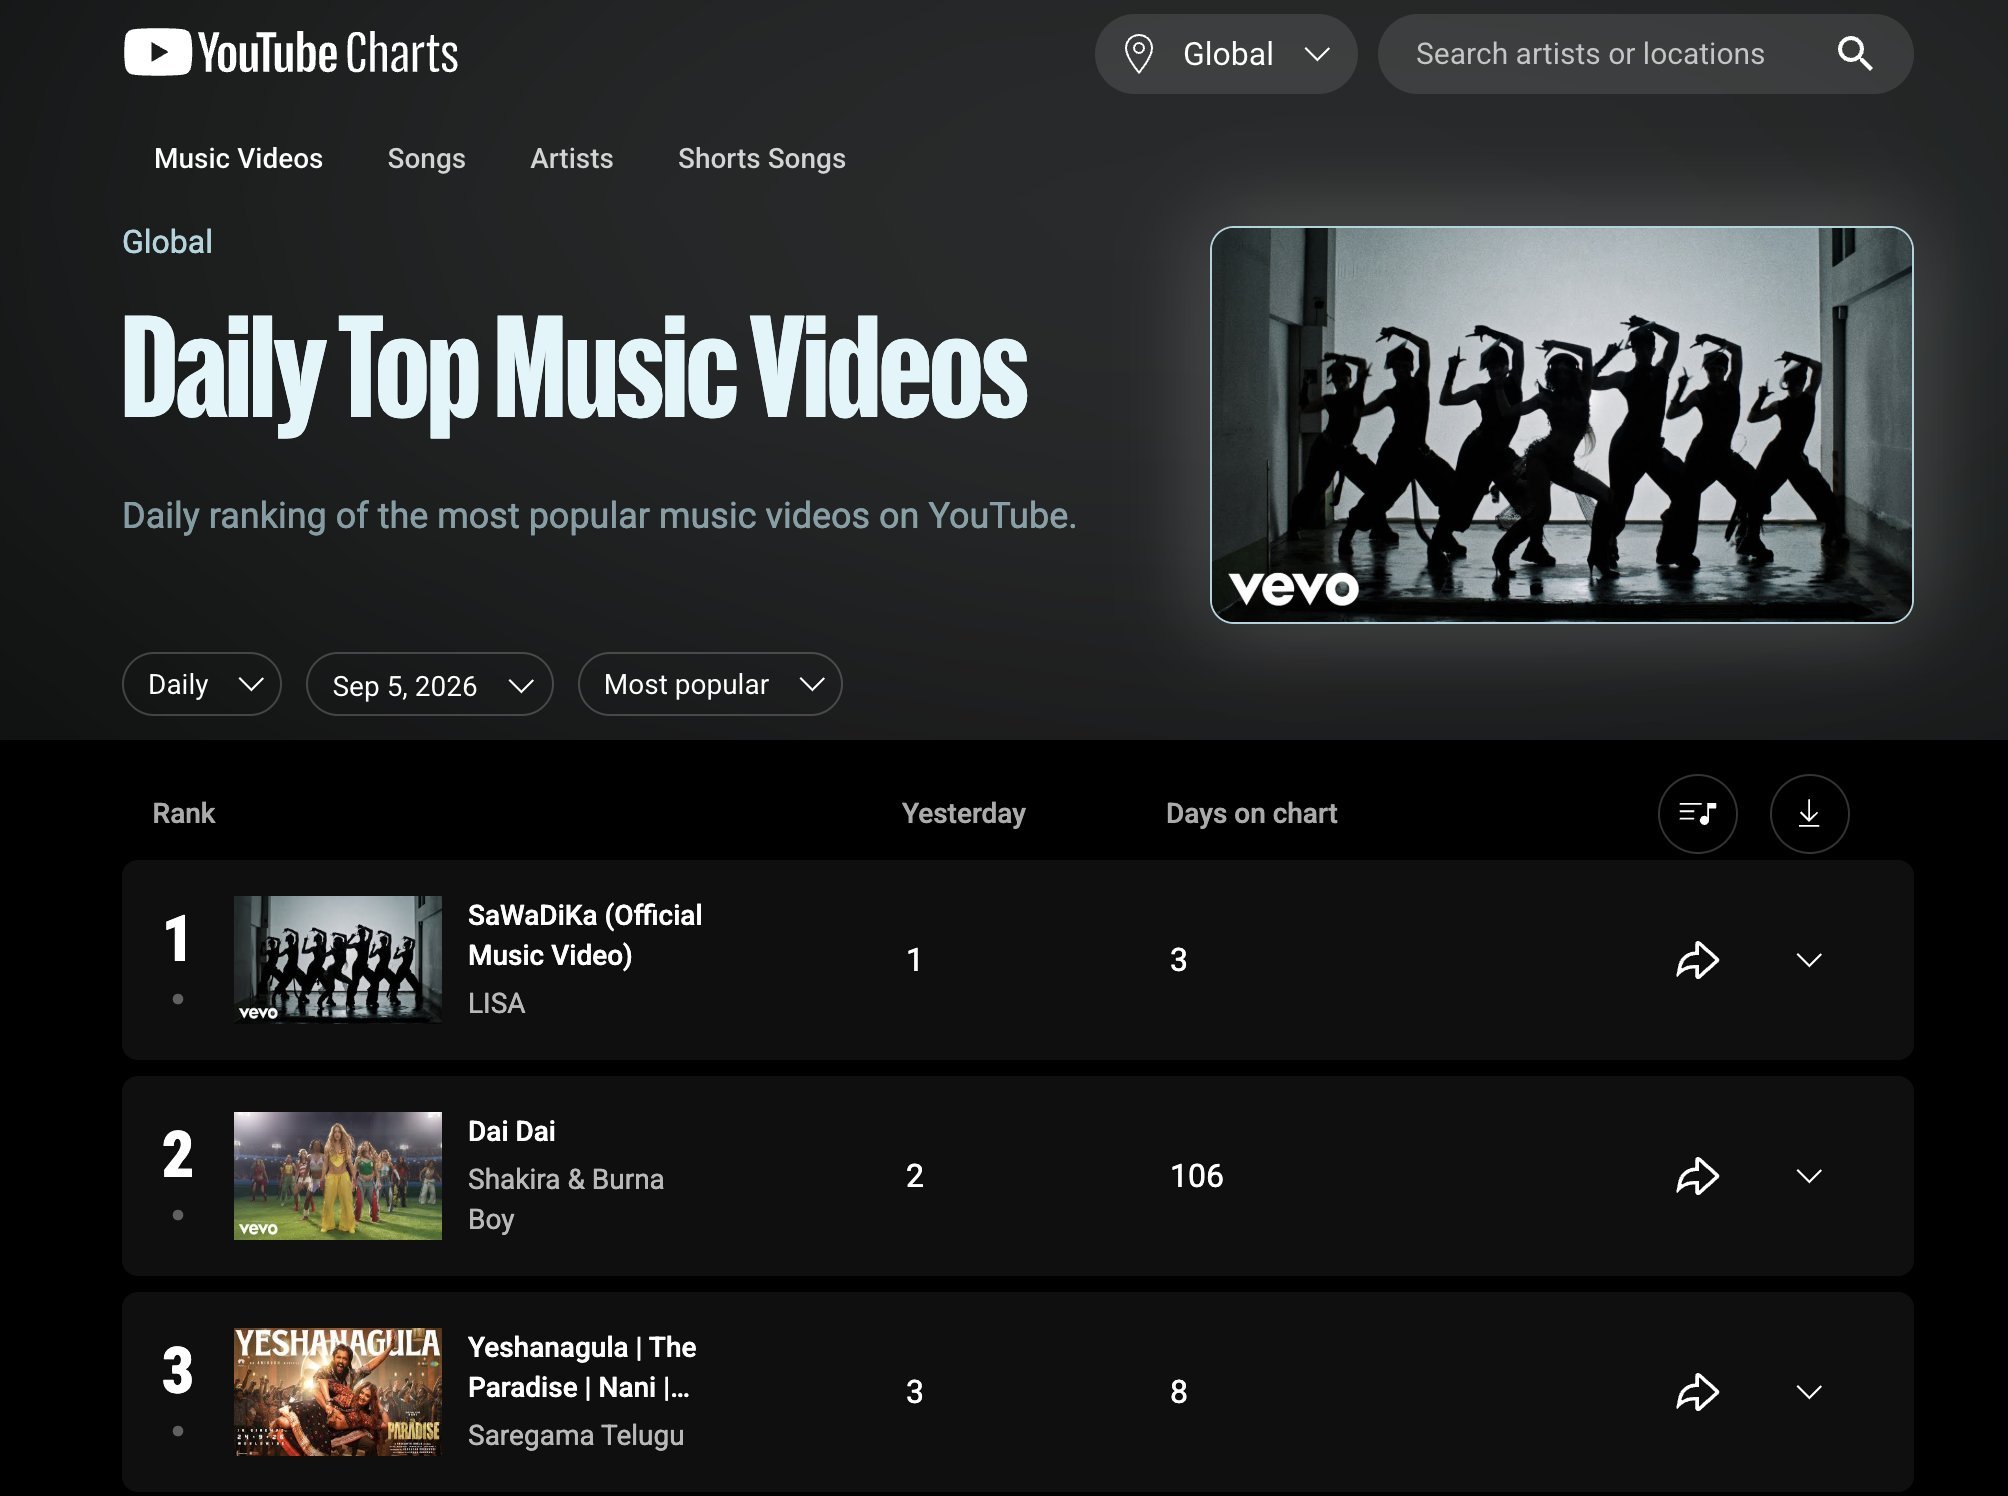Click the daily ranking description text
Image resolution: width=2008 pixels, height=1496 pixels.
[x=599, y=515]
